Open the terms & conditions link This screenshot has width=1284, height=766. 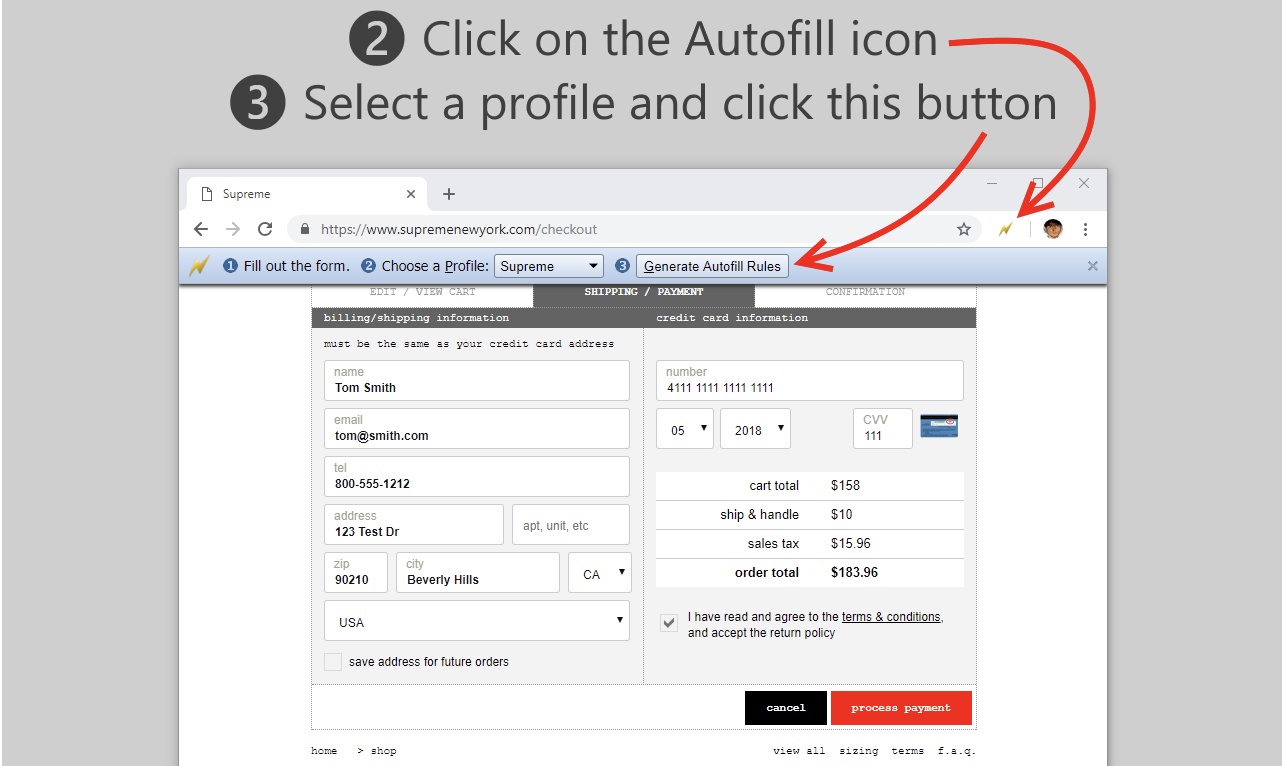pos(891,617)
